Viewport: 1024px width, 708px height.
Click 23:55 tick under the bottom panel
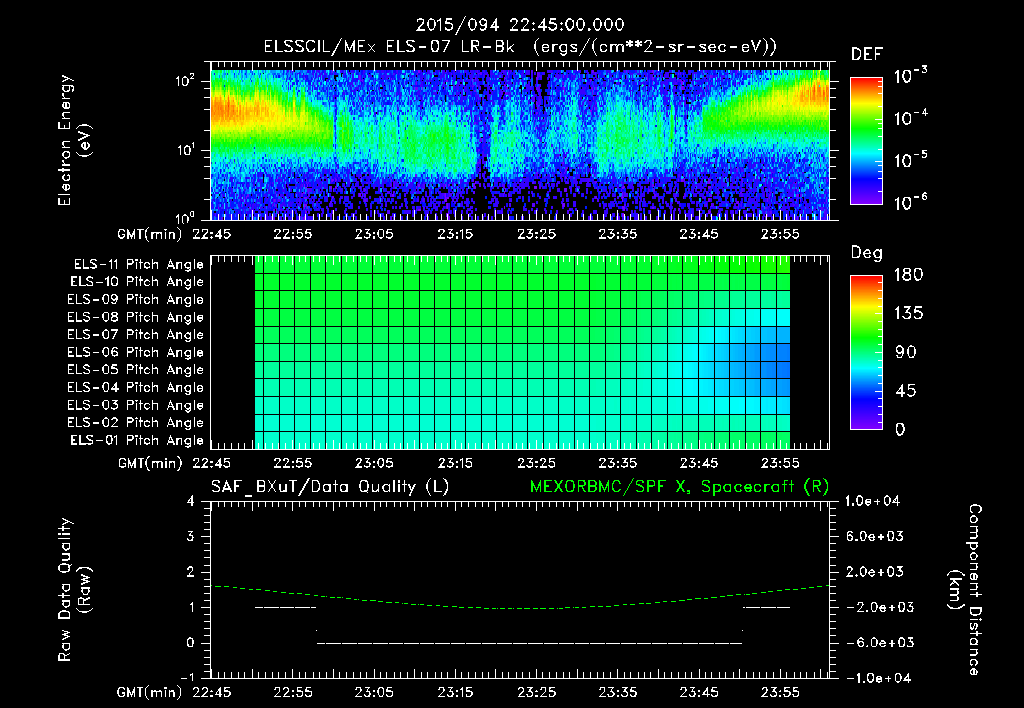780,692
